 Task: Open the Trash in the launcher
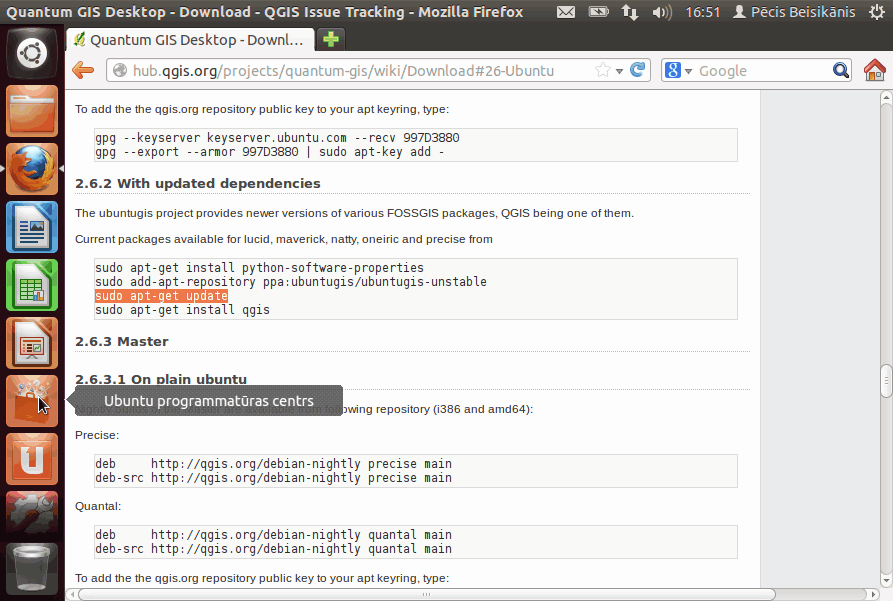[32, 568]
